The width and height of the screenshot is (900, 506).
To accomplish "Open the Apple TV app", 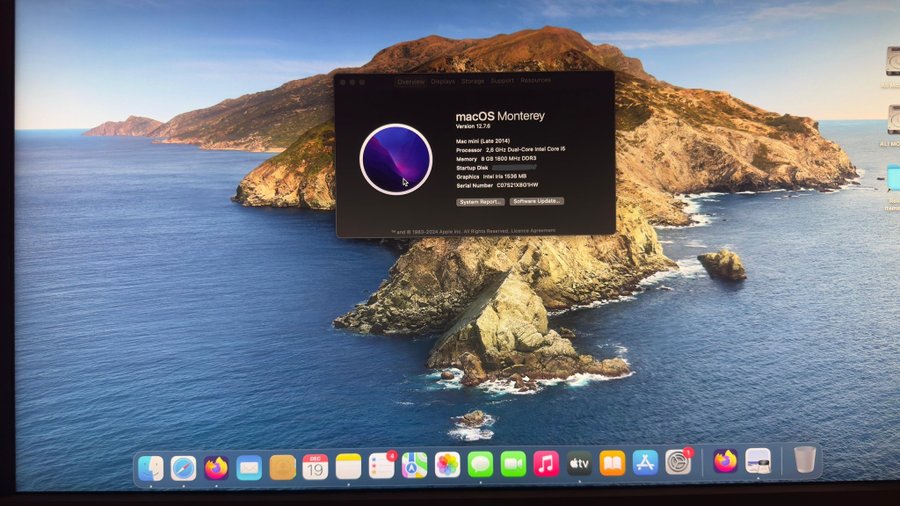I will point(579,463).
